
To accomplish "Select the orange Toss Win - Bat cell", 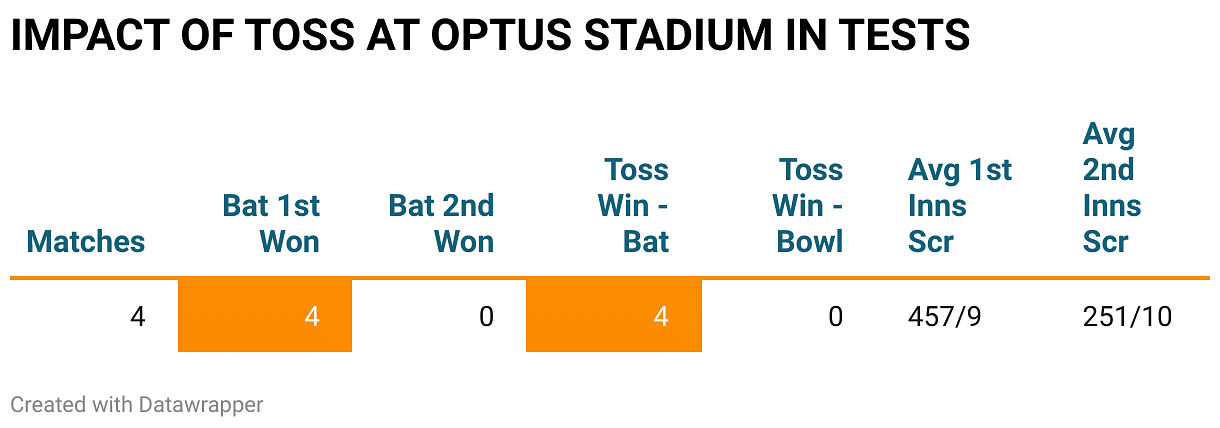I will pyautogui.click(x=613, y=317).
